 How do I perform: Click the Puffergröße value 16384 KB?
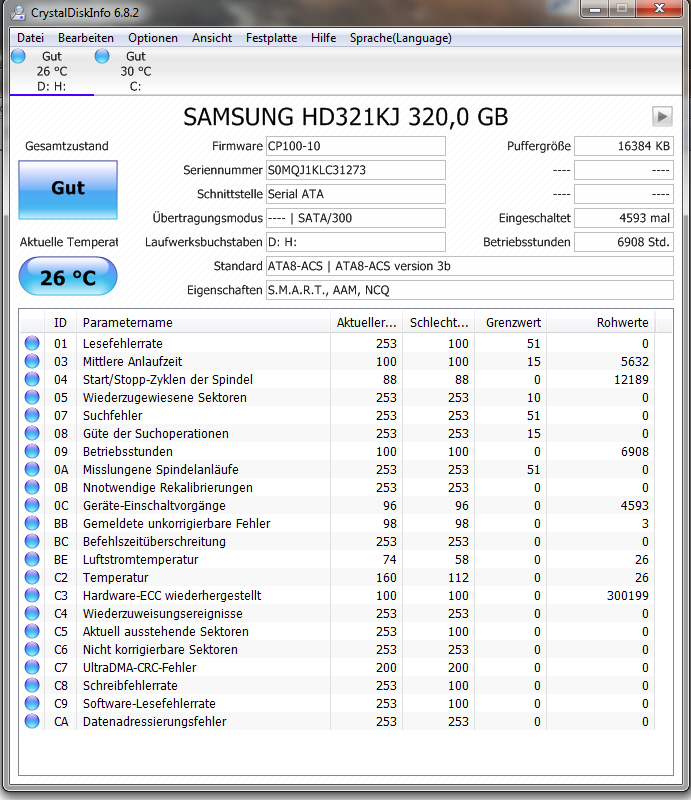point(624,146)
